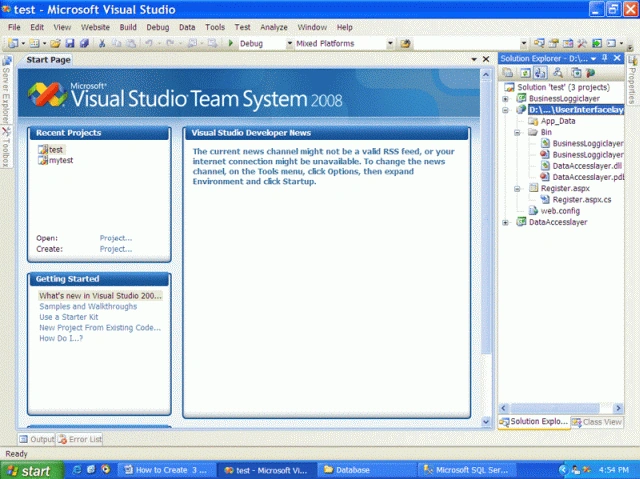Click Start Page vertical scrollbar down arrow
The image size is (640, 479).
pyautogui.click(x=486, y=421)
